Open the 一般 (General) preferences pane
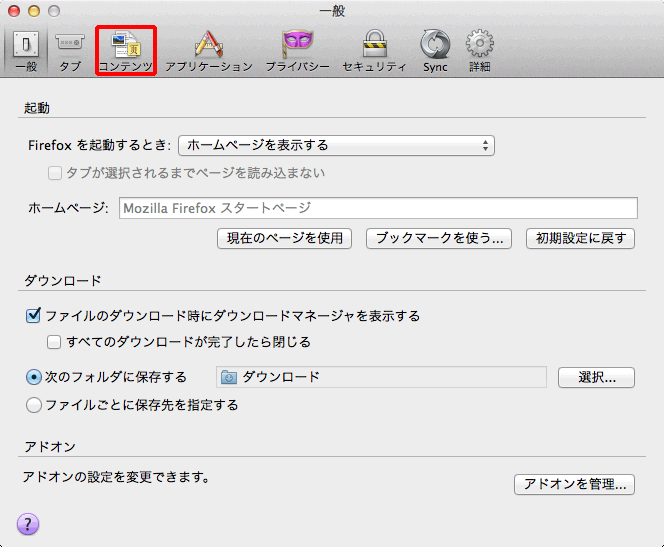This screenshot has height=547, width=664. [x=26, y=51]
